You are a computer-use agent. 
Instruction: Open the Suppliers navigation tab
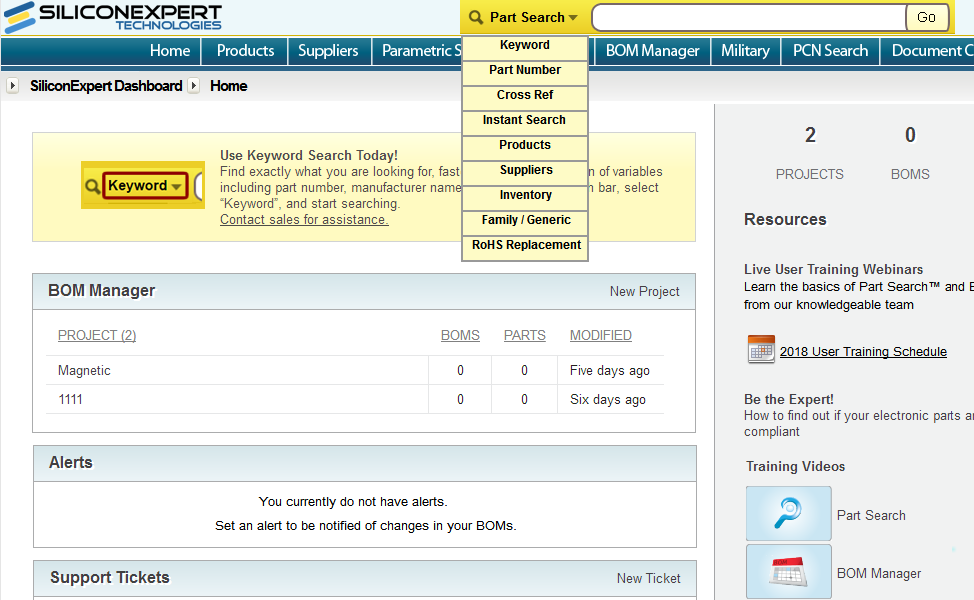pyautogui.click(x=328, y=51)
